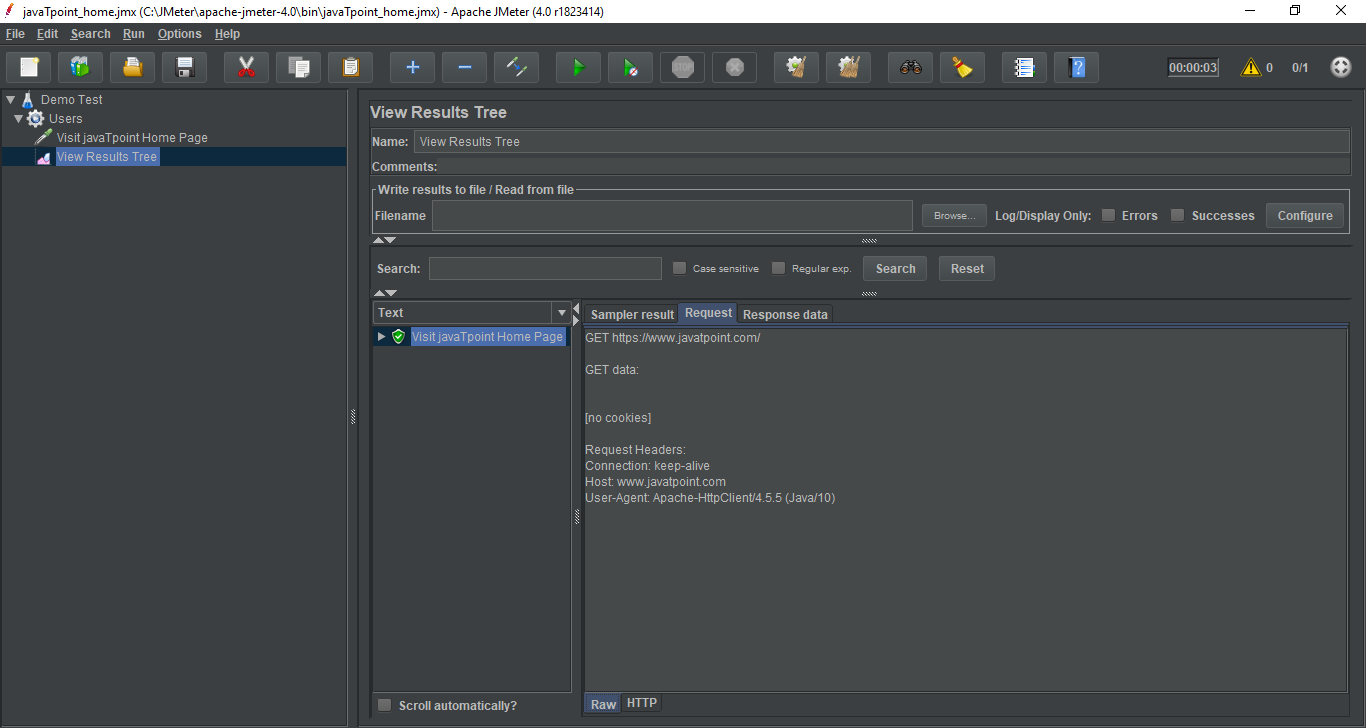Click the Demo Test flask icon
Viewport: 1366px width, 728px height.
click(x=27, y=100)
